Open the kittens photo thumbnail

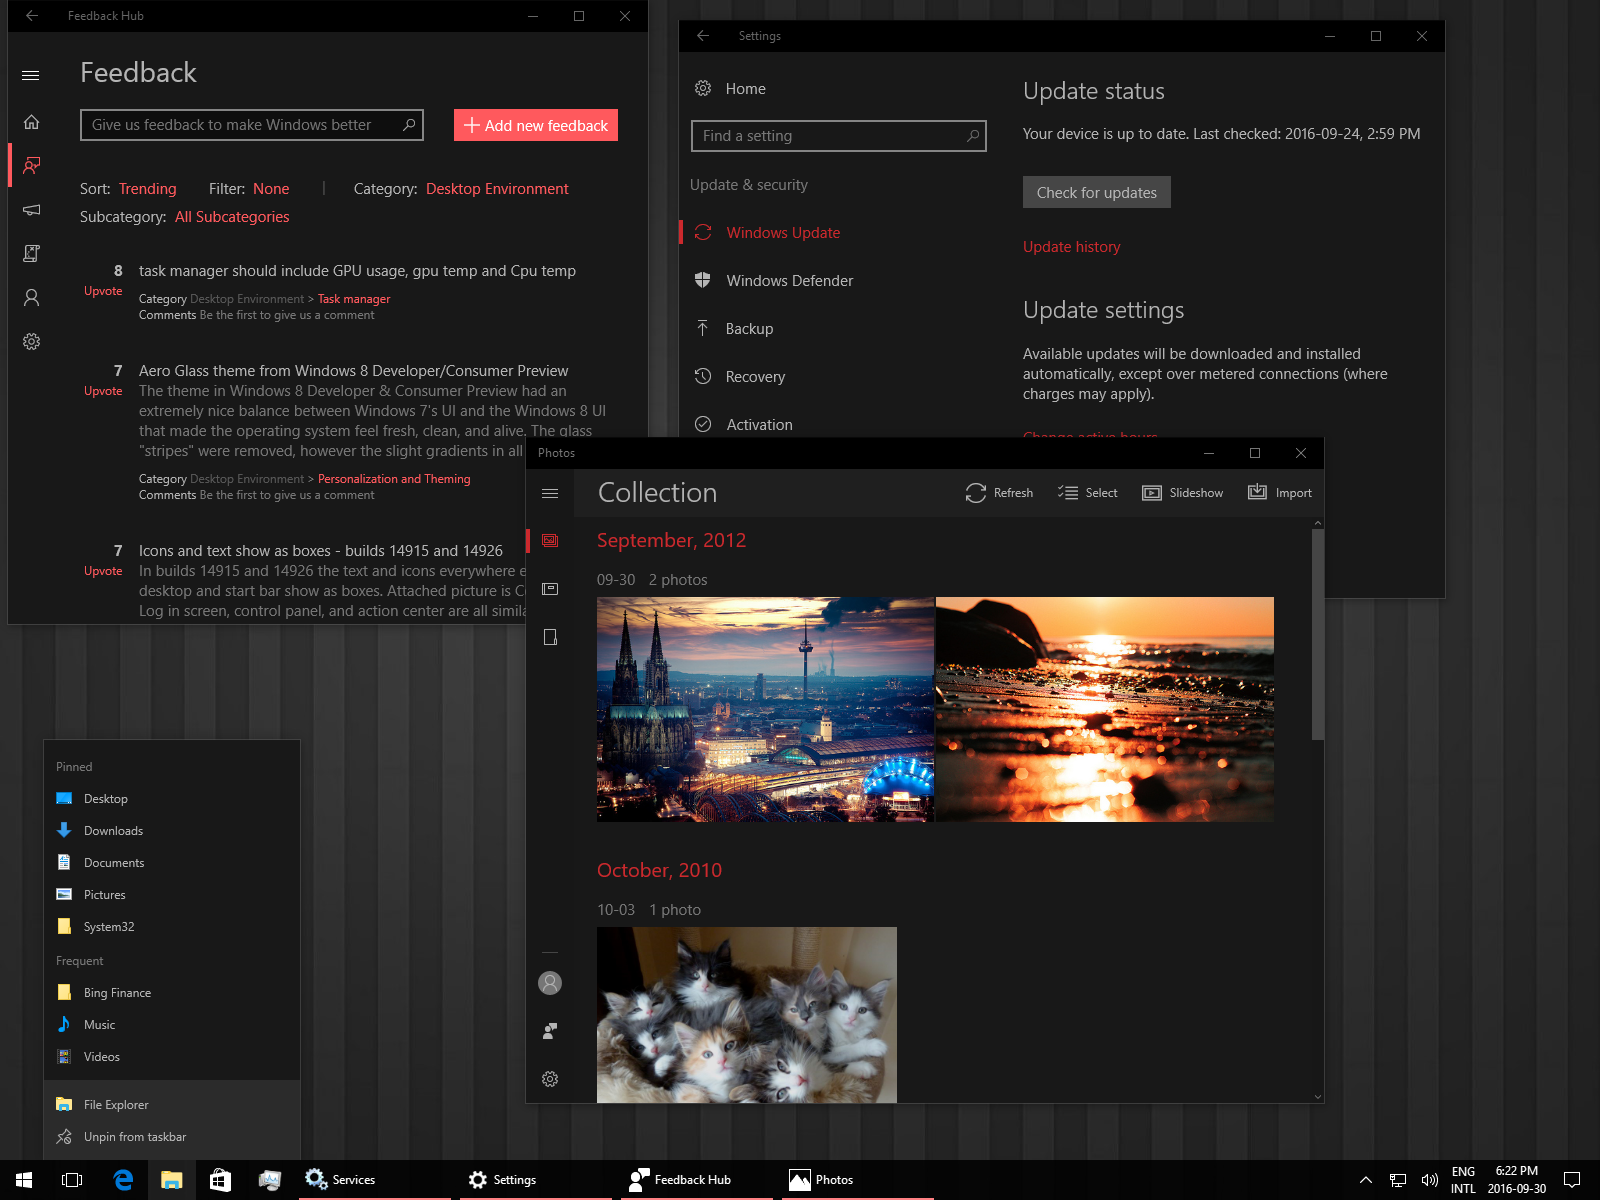tap(746, 1015)
